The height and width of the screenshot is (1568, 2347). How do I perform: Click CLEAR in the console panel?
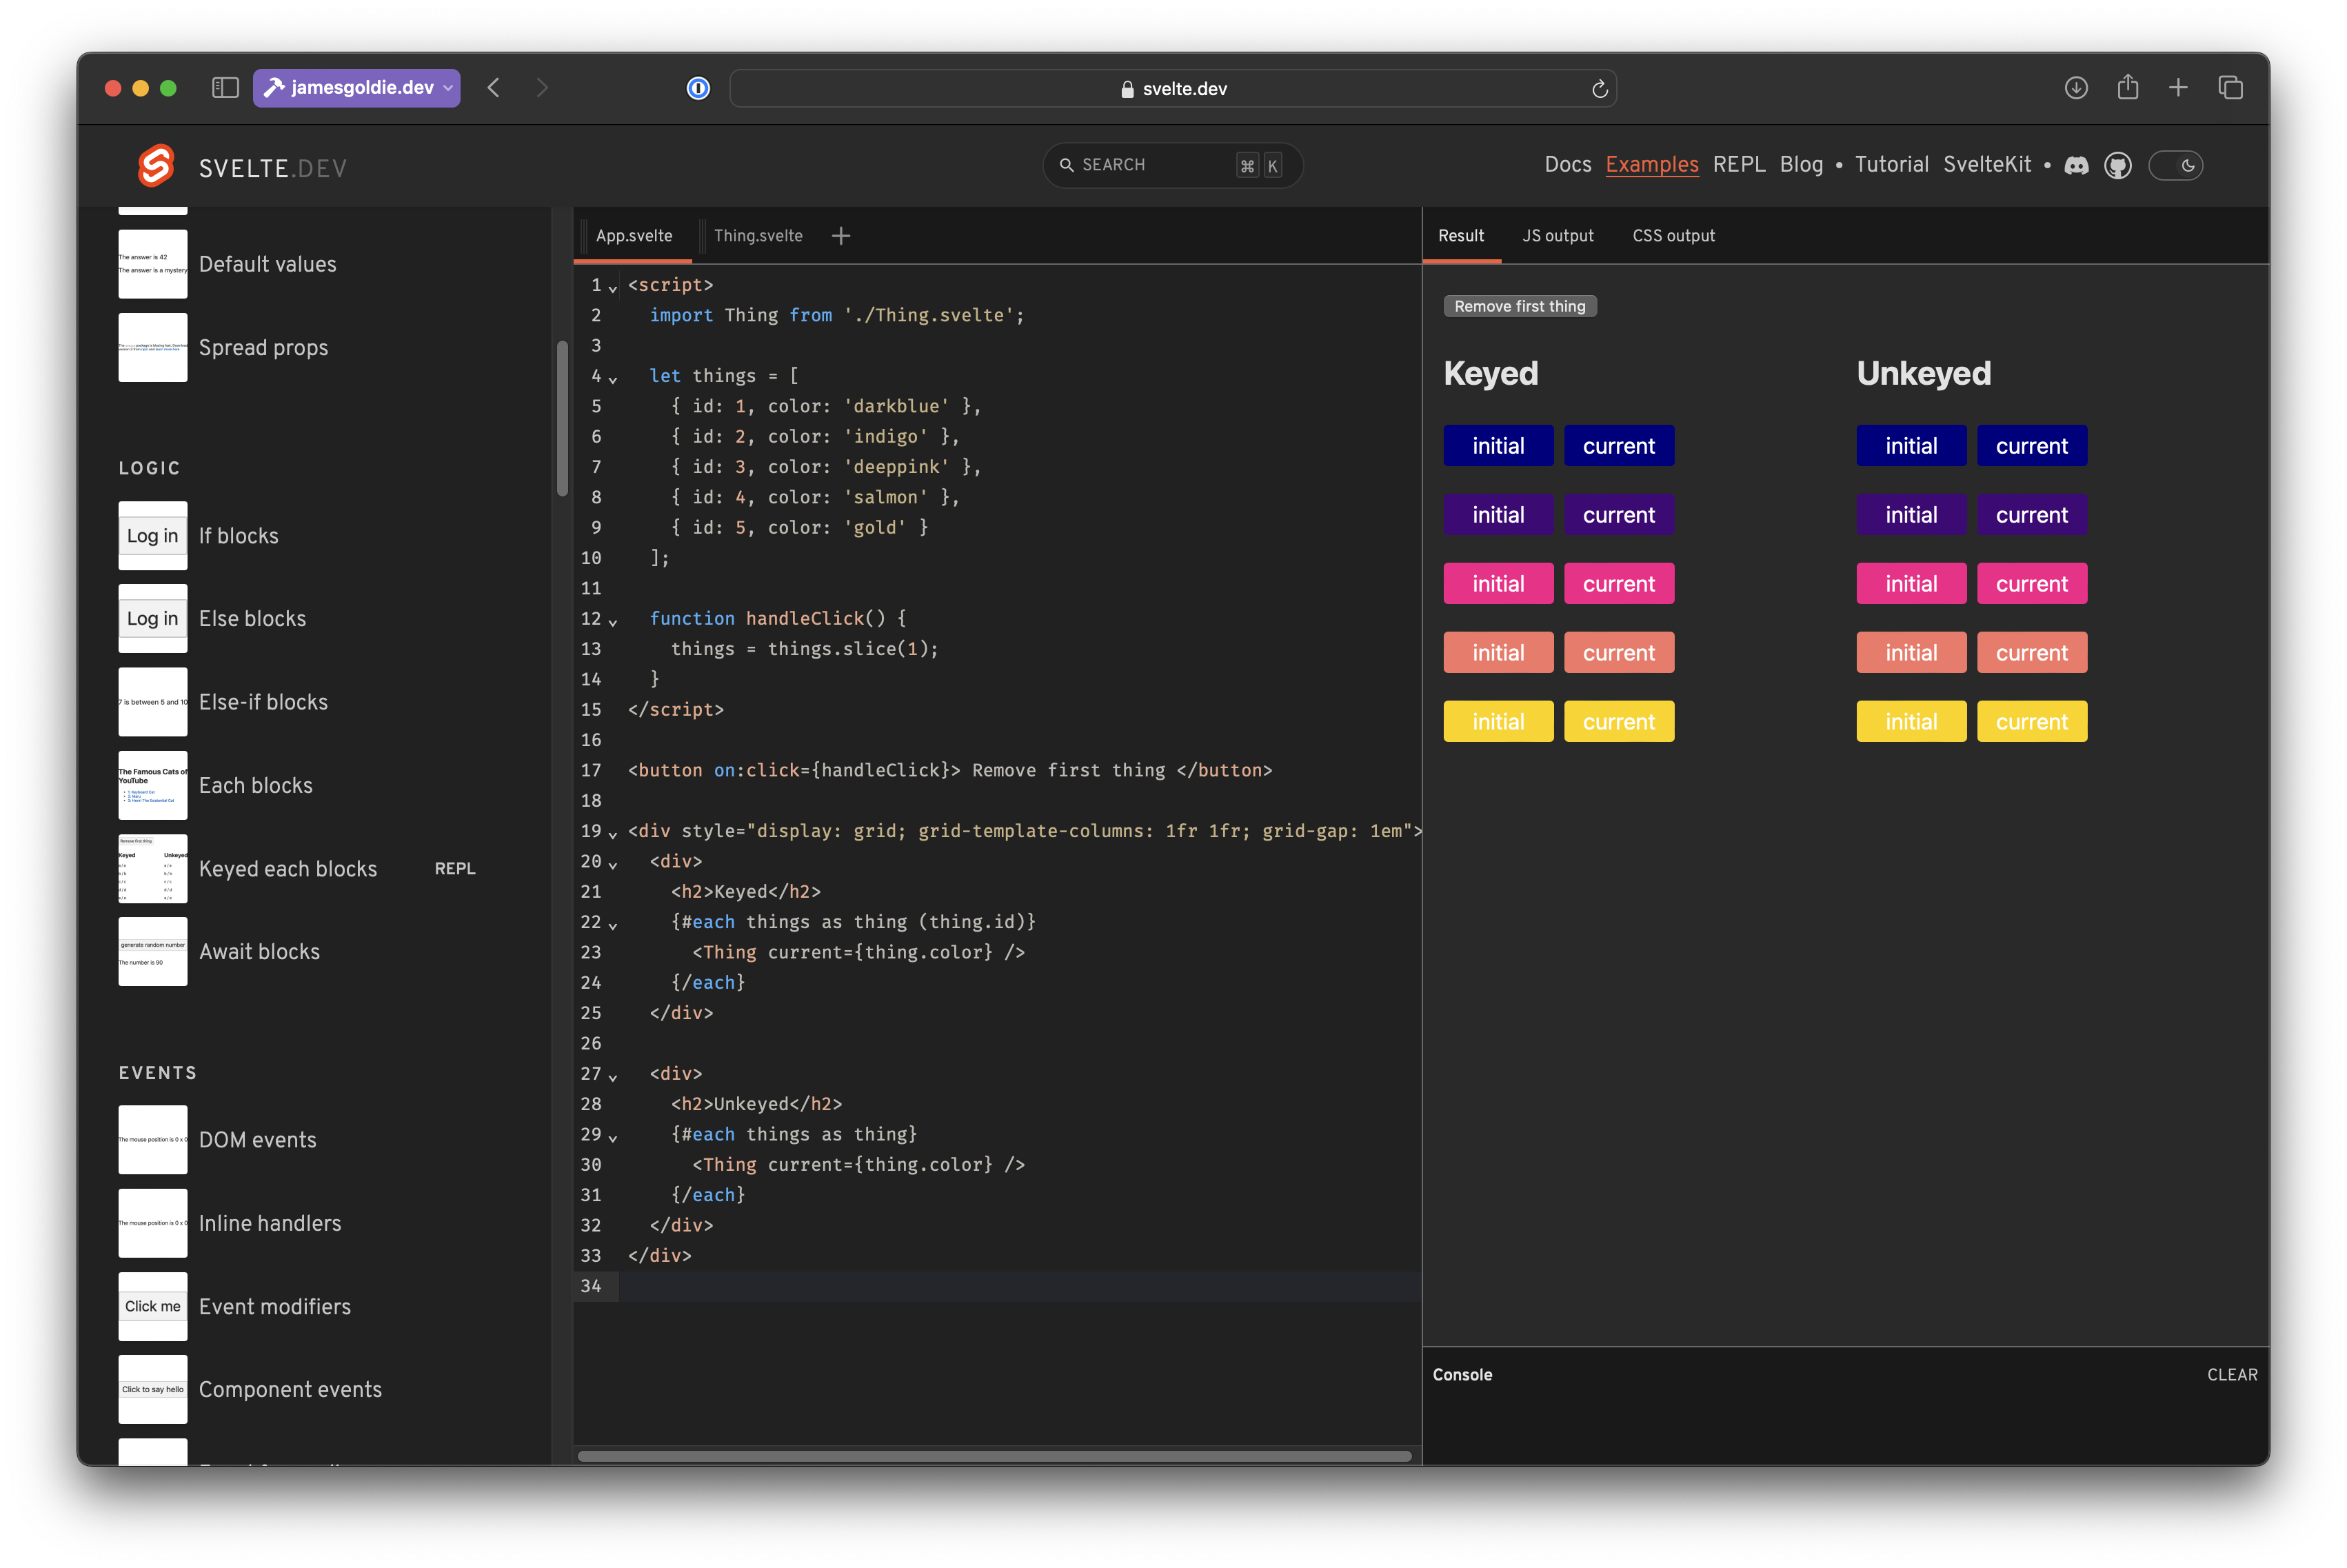2233,1374
